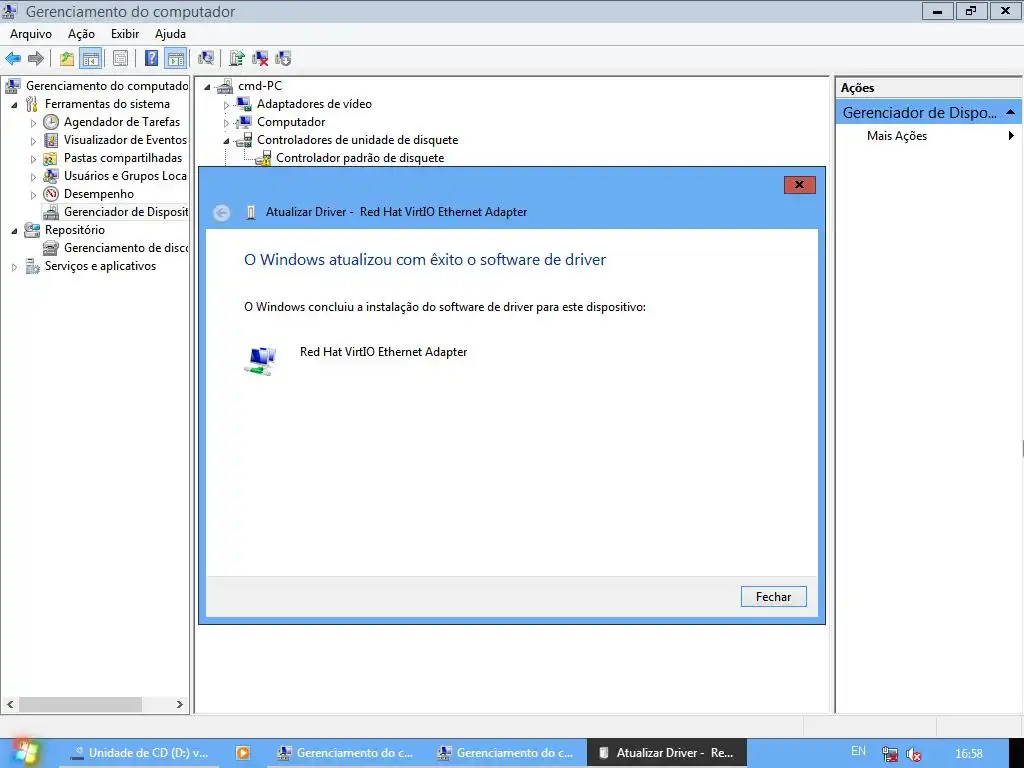
Task: Select the Ferramentas do sistema label
Action: 107,104
